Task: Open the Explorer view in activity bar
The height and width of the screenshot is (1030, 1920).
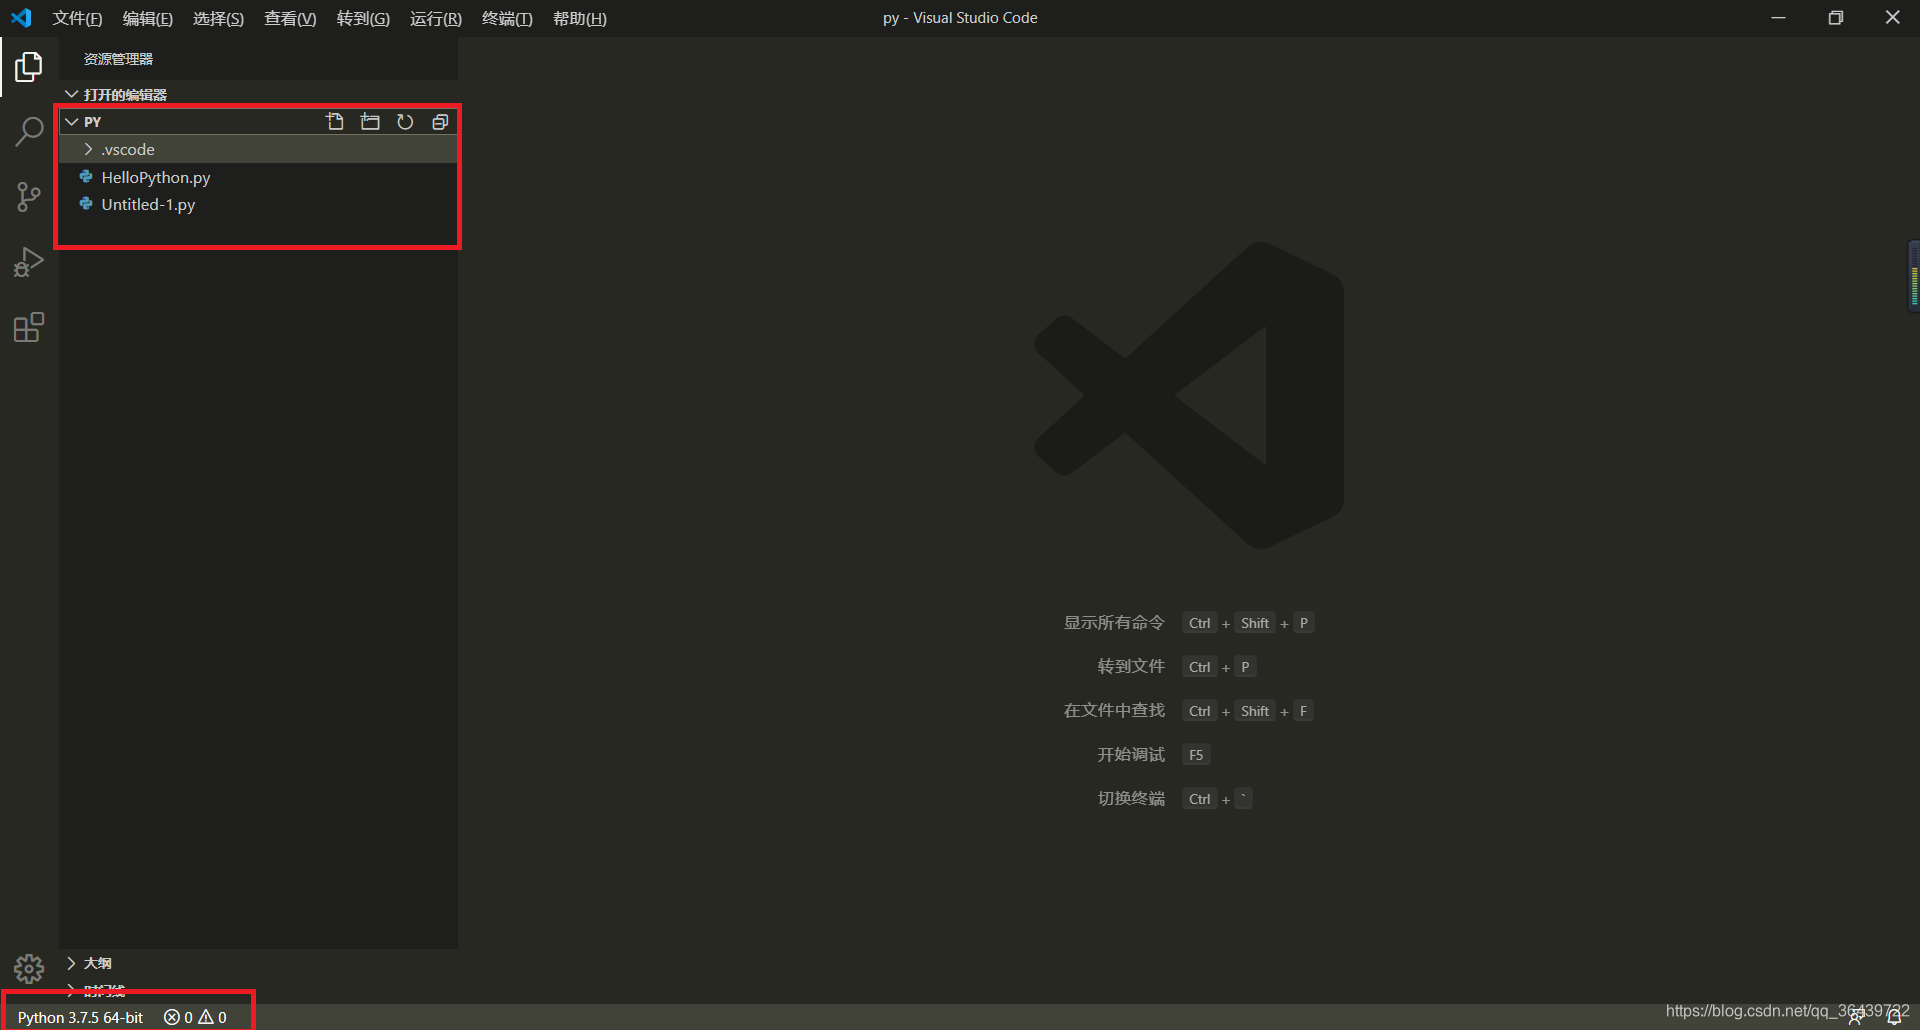Action: [x=29, y=67]
